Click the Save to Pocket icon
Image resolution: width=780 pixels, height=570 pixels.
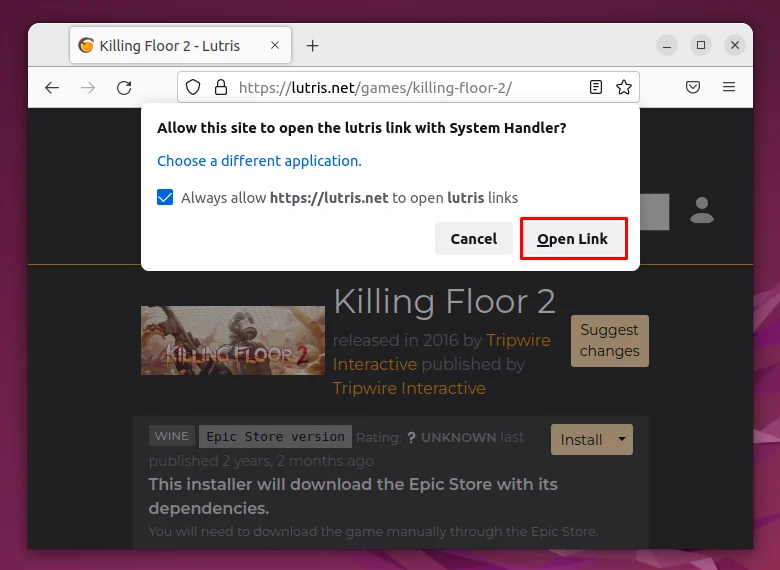point(693,87)
